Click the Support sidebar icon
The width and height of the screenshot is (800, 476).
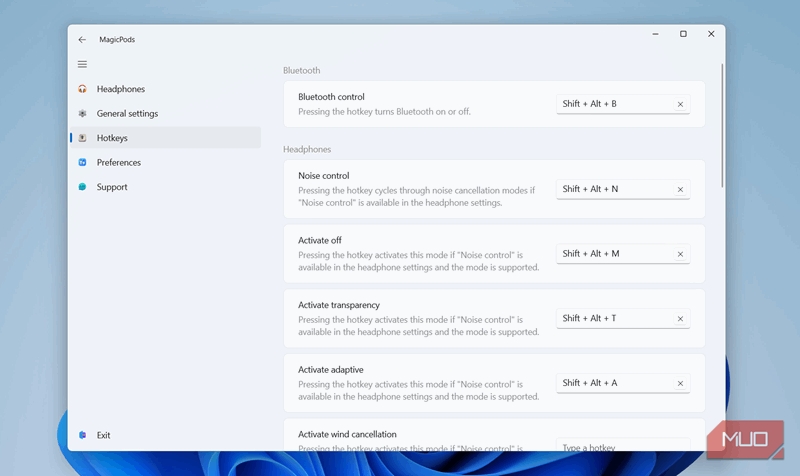pyautogui.click(x=82, y=187)
